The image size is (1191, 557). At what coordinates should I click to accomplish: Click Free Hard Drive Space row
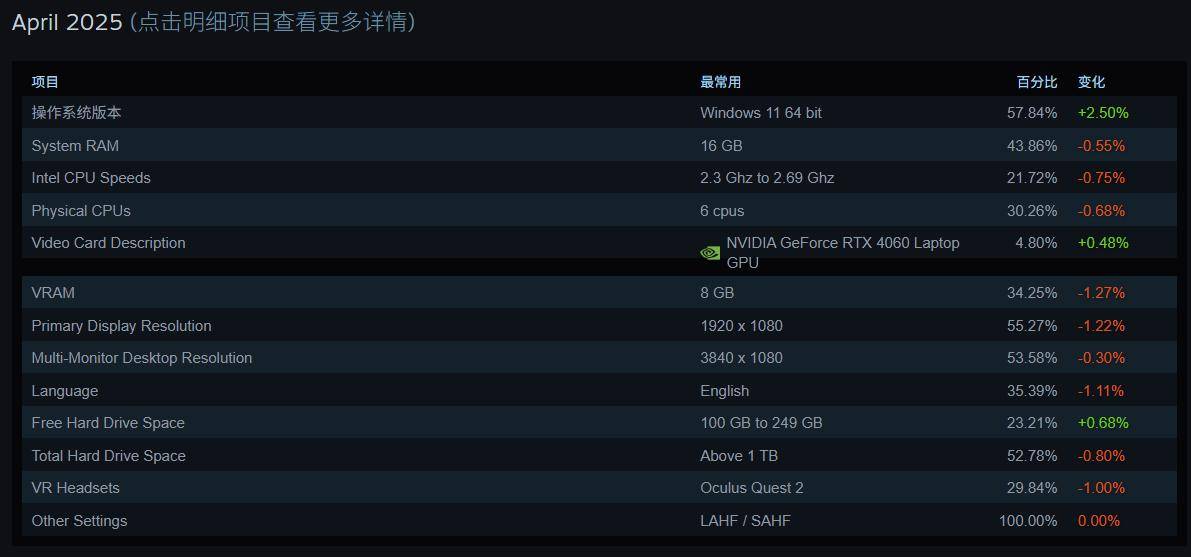[599, 422]
